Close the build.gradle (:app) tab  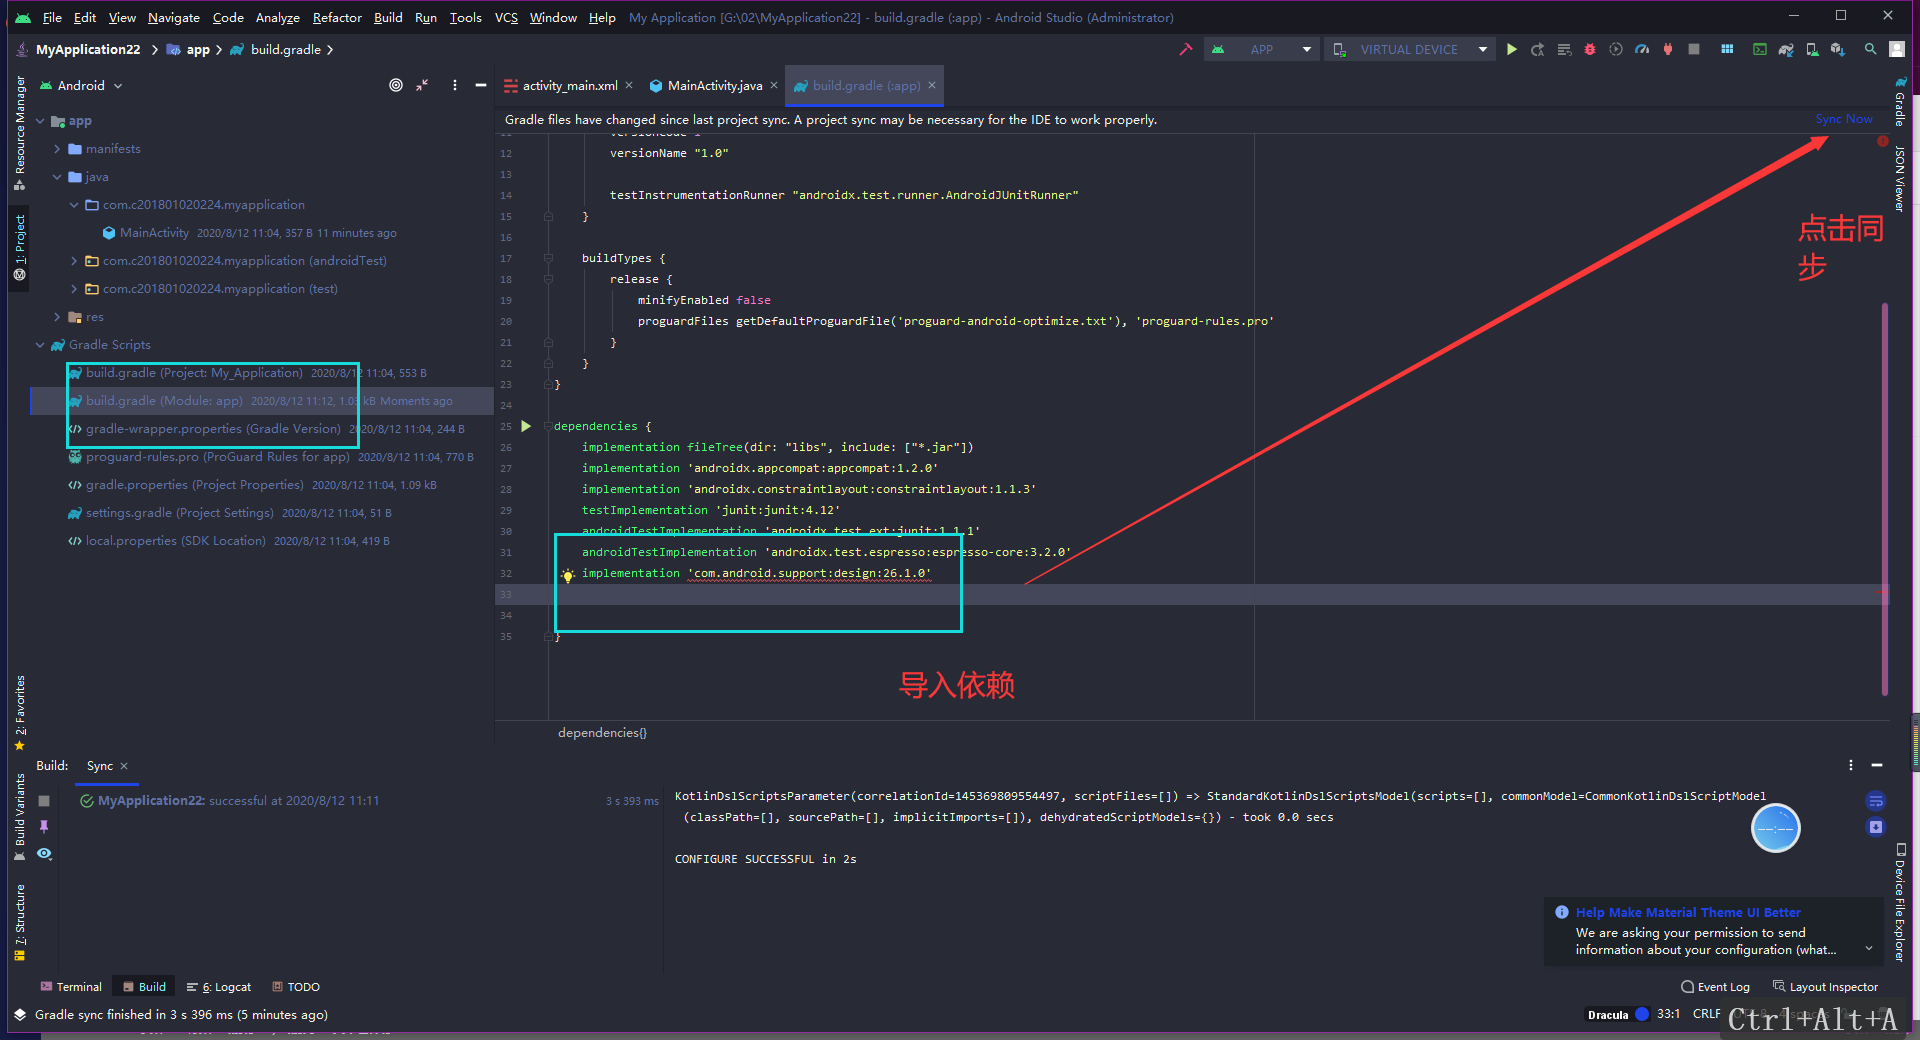coord(932,85)
